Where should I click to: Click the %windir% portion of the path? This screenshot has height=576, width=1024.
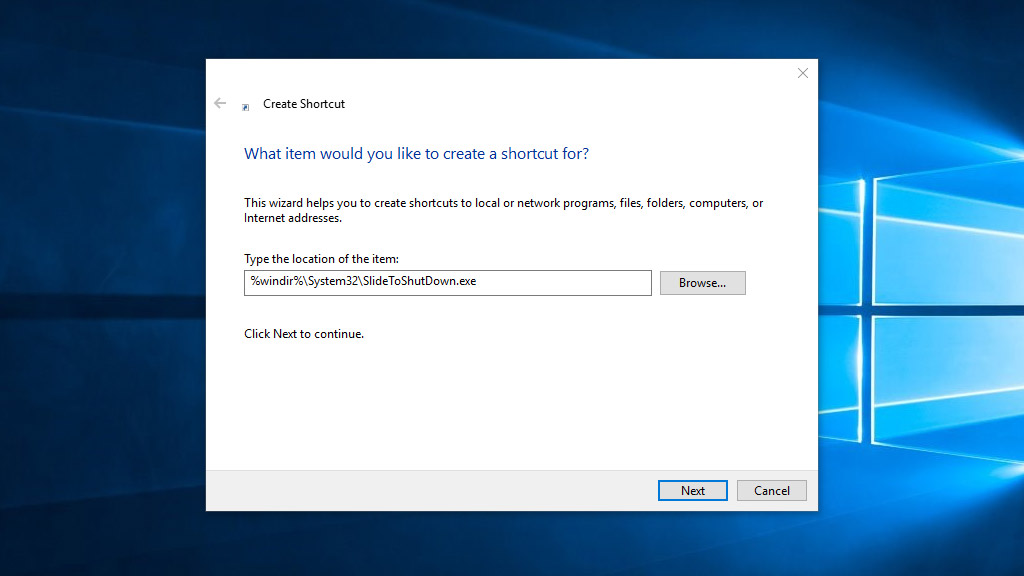(270, 281)
